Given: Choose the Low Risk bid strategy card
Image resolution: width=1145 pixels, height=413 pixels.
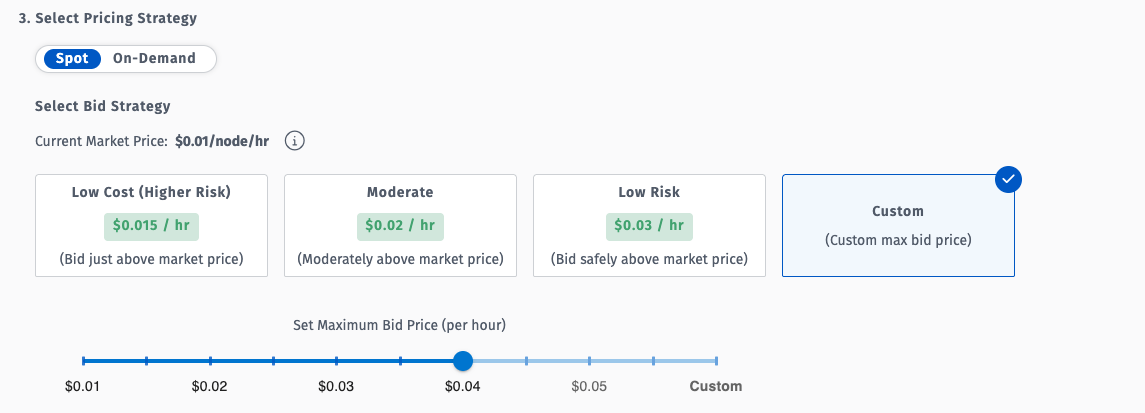Looking at the screenshot, I should coord(649,225).
